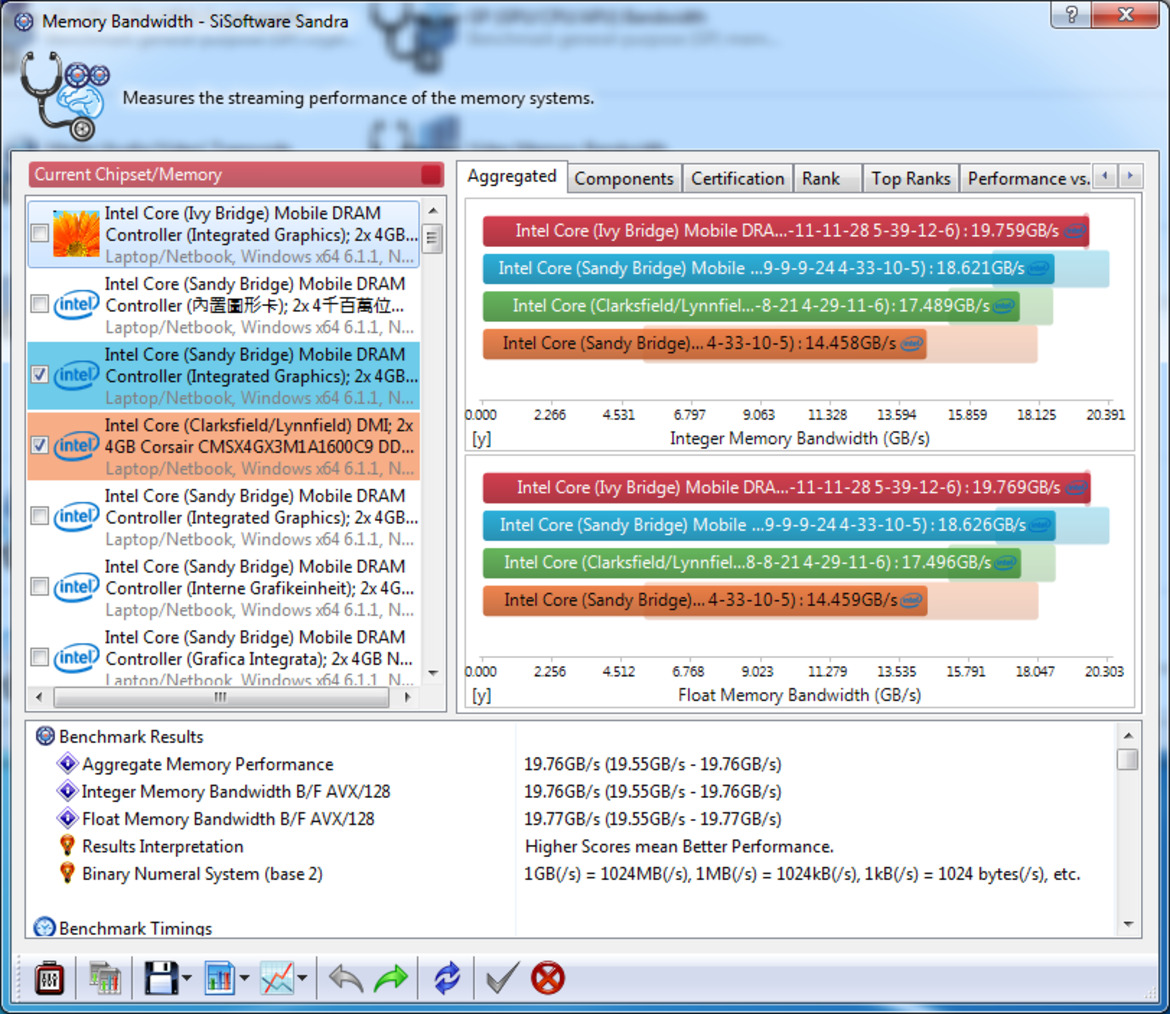Screen dimensions: 1170x1014
Task: Uncheck the blue-highlighted Sandy Bridge entry checkbox
Action: click(40, 375)
